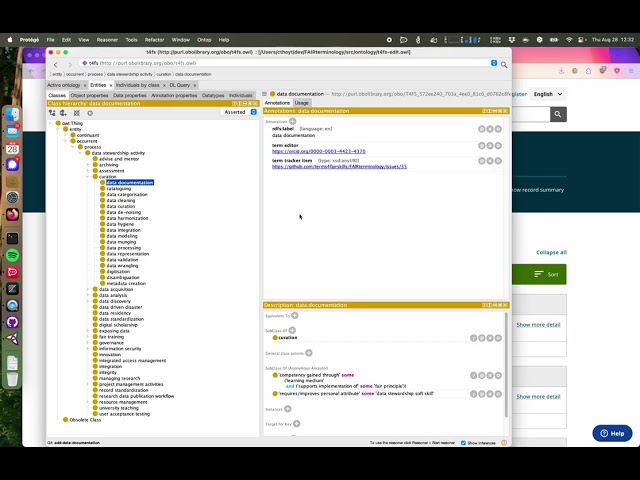This screenshot has height=480, width=640.
Task: Toggle the Show Inferences checkbox
Action: click(462, 442)
